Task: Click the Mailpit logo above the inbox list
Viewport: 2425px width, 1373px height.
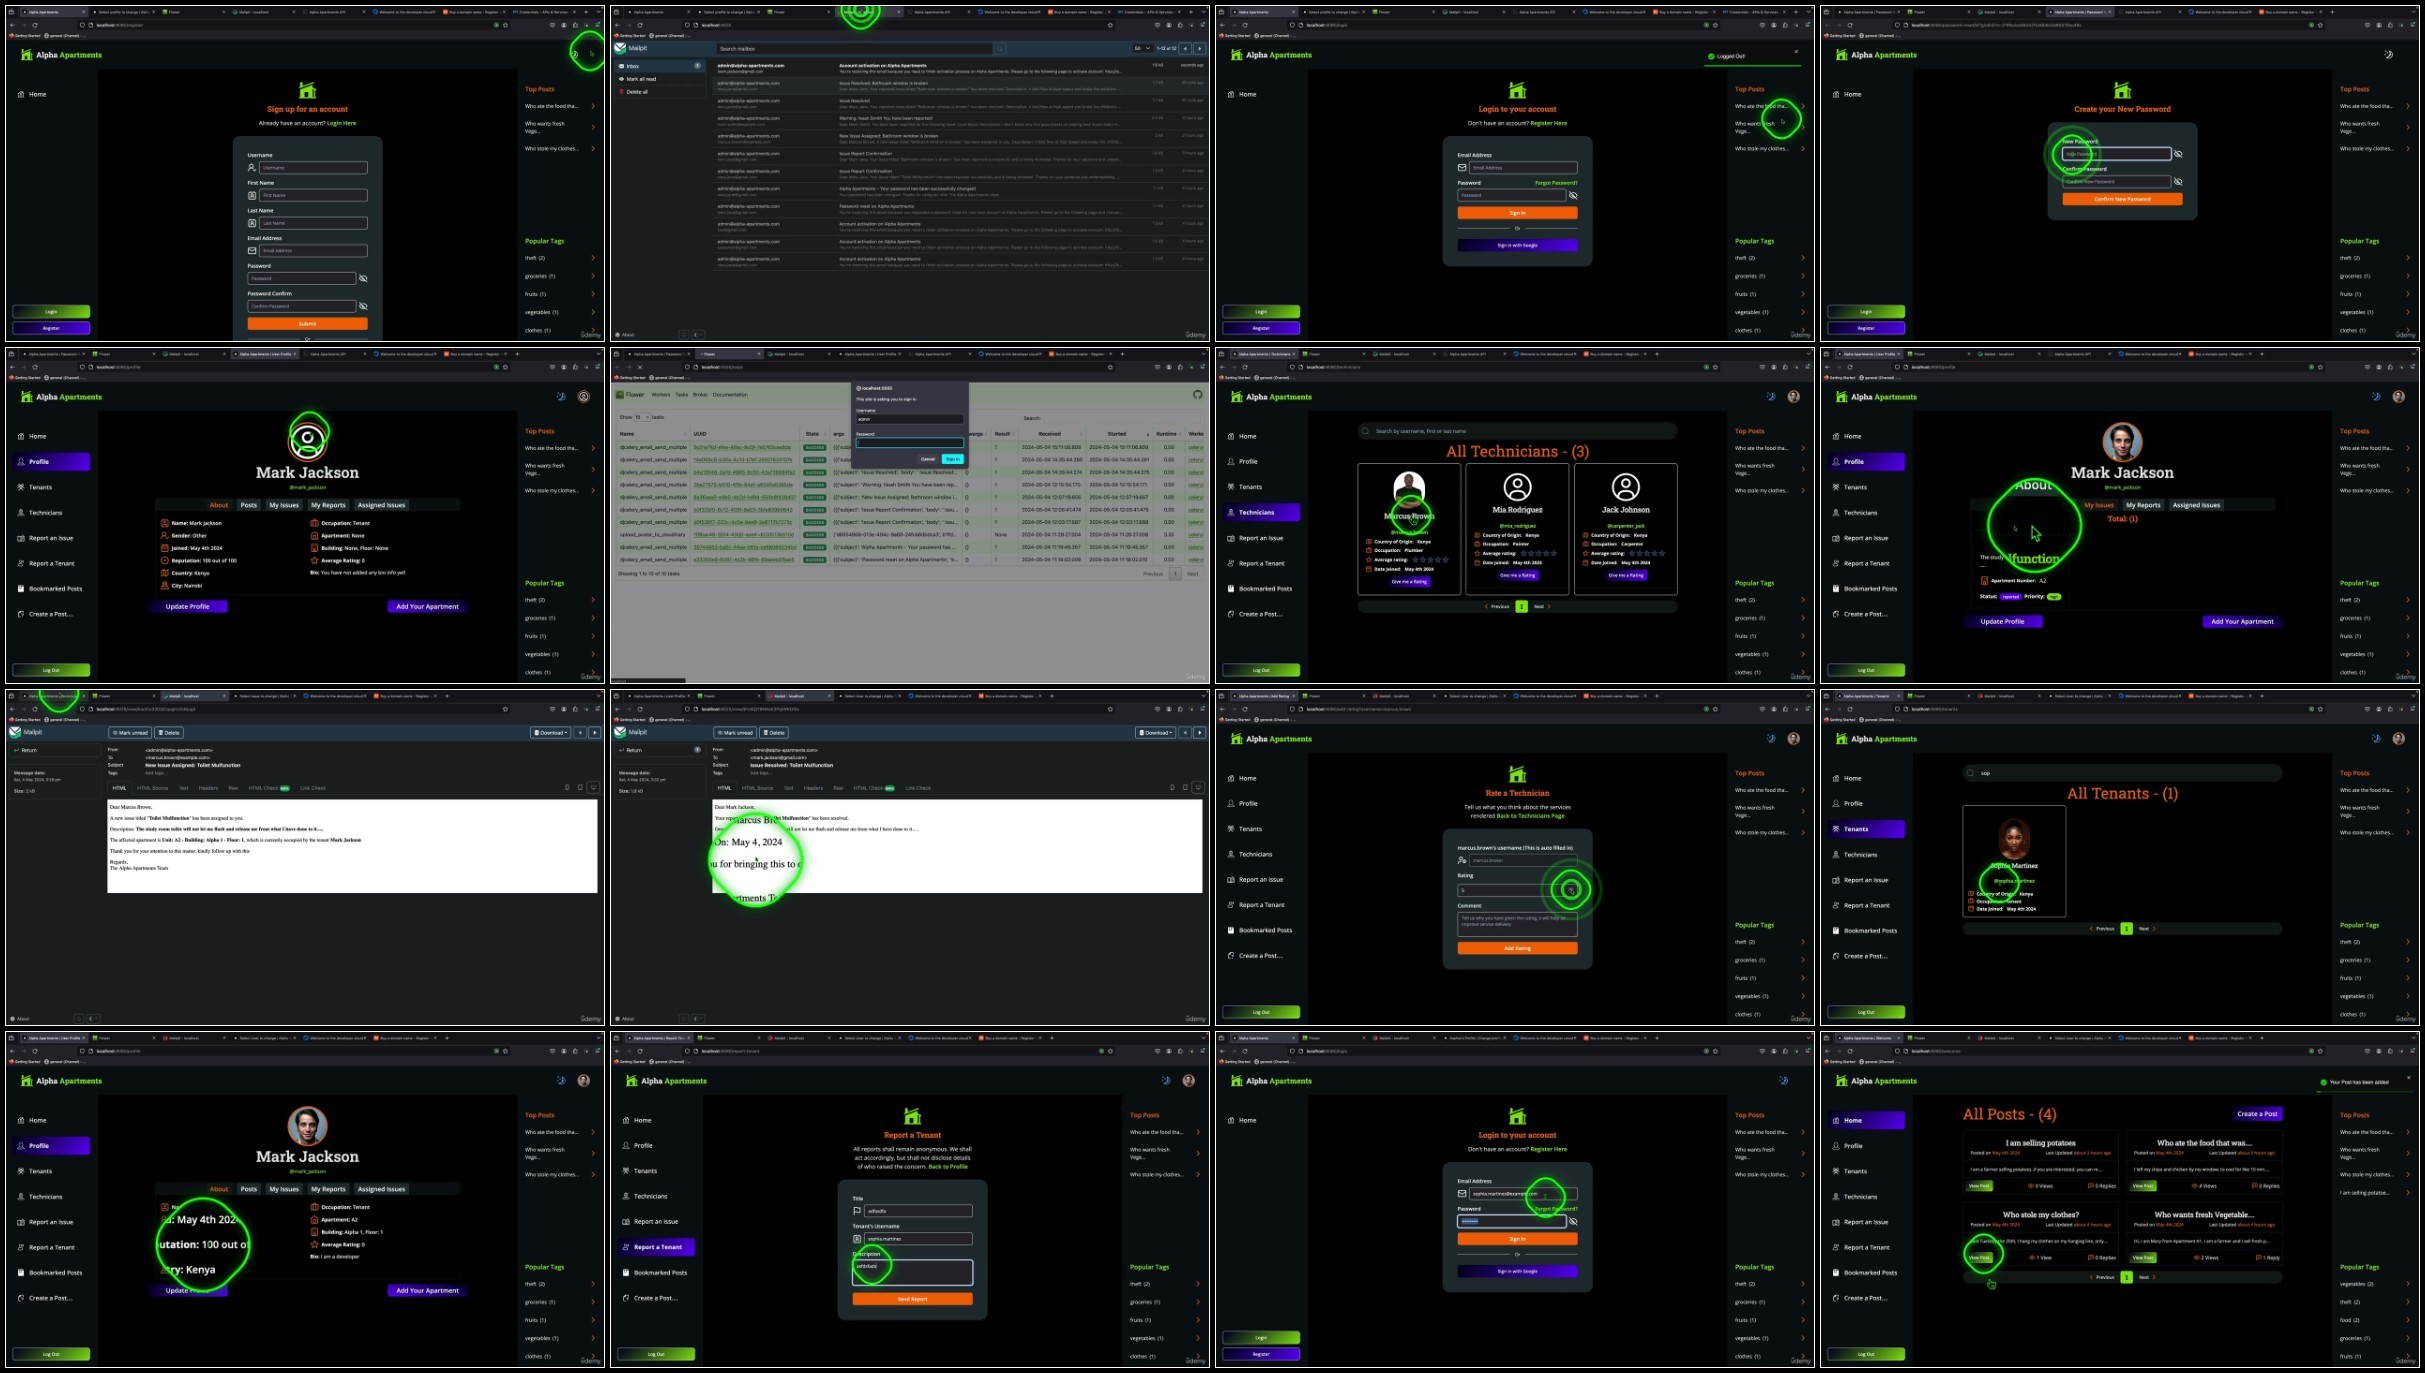Action: 620,48
